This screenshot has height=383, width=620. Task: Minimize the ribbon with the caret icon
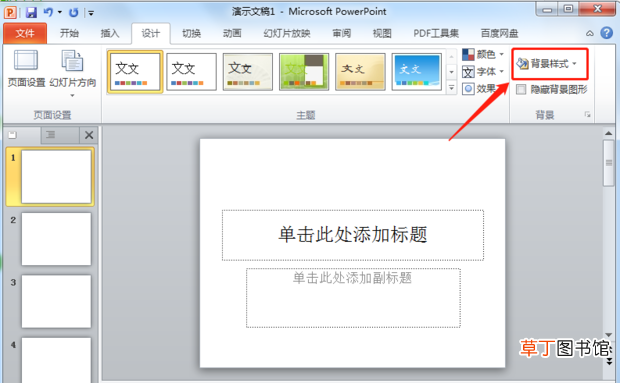(590, 34)
